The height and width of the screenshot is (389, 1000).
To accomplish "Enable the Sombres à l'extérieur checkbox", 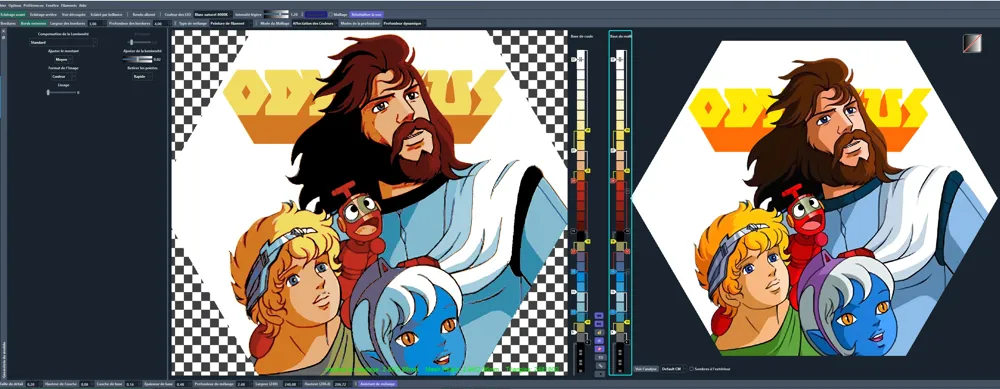I will (x=691, y=369).
